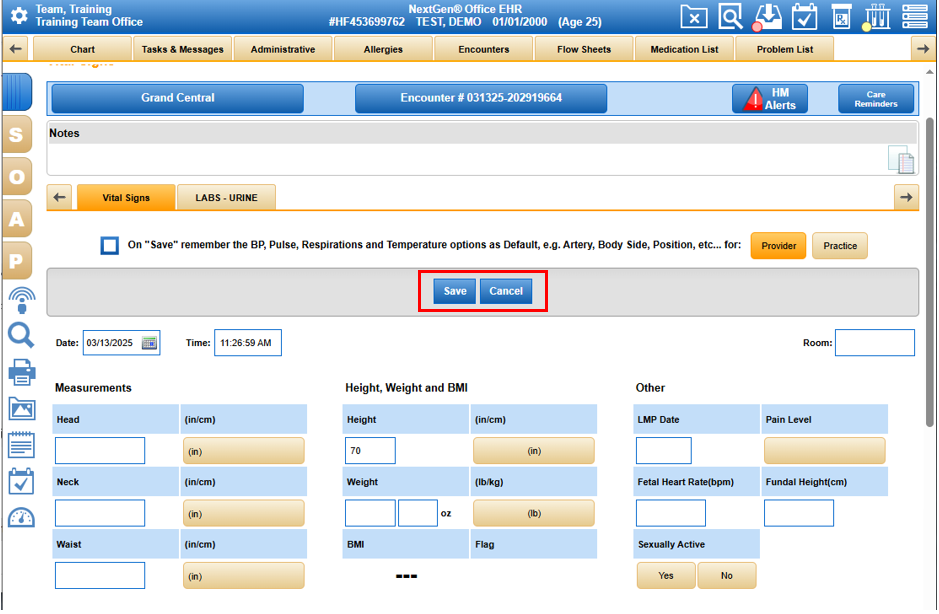
Task: Open the date picker calendar icon
Action: [x=149, y=343]
